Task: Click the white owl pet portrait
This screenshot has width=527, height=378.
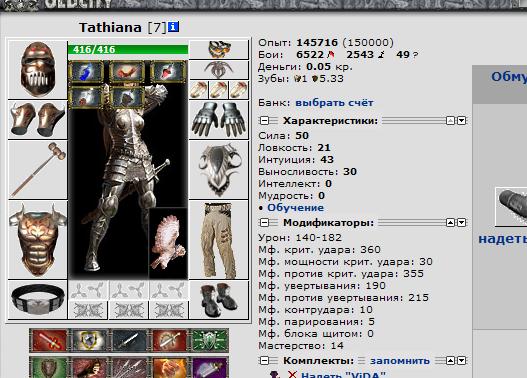Action: (168, 244)
